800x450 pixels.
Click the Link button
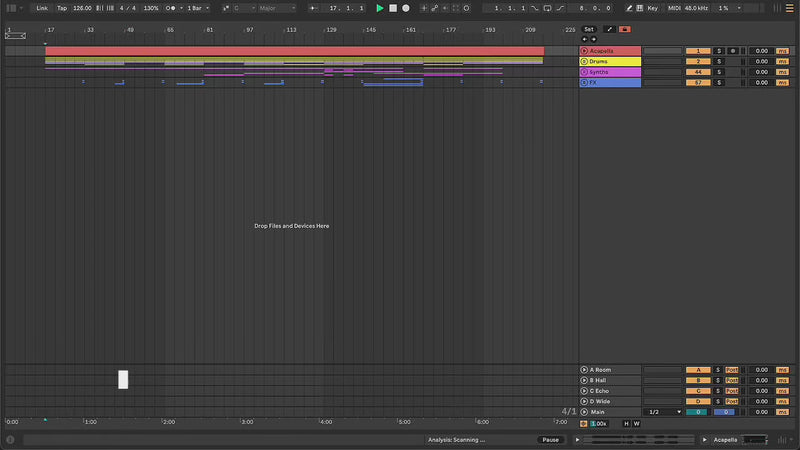point(42,8)
